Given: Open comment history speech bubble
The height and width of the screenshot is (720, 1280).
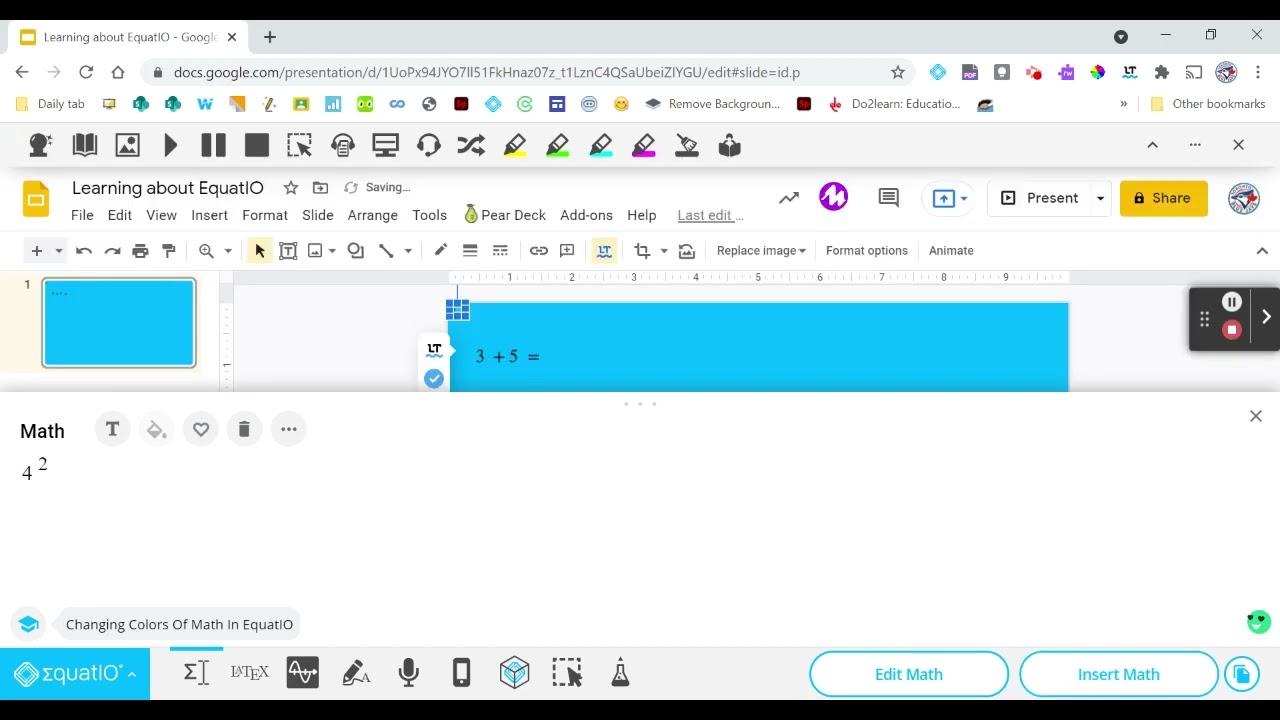Looking at the screenshot, I should tap(888, 198).
